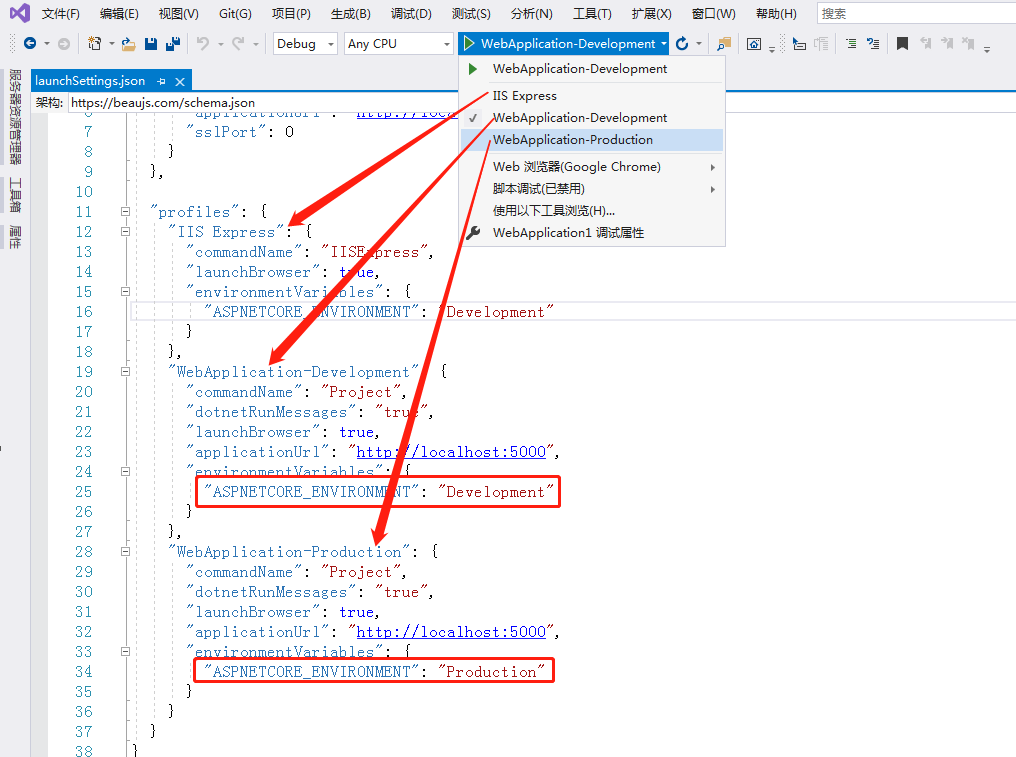This screenshot has width=1016, height=757.
Task: Collapse the "WebApplication-Development" JSON block
Action: coord(126,371)
